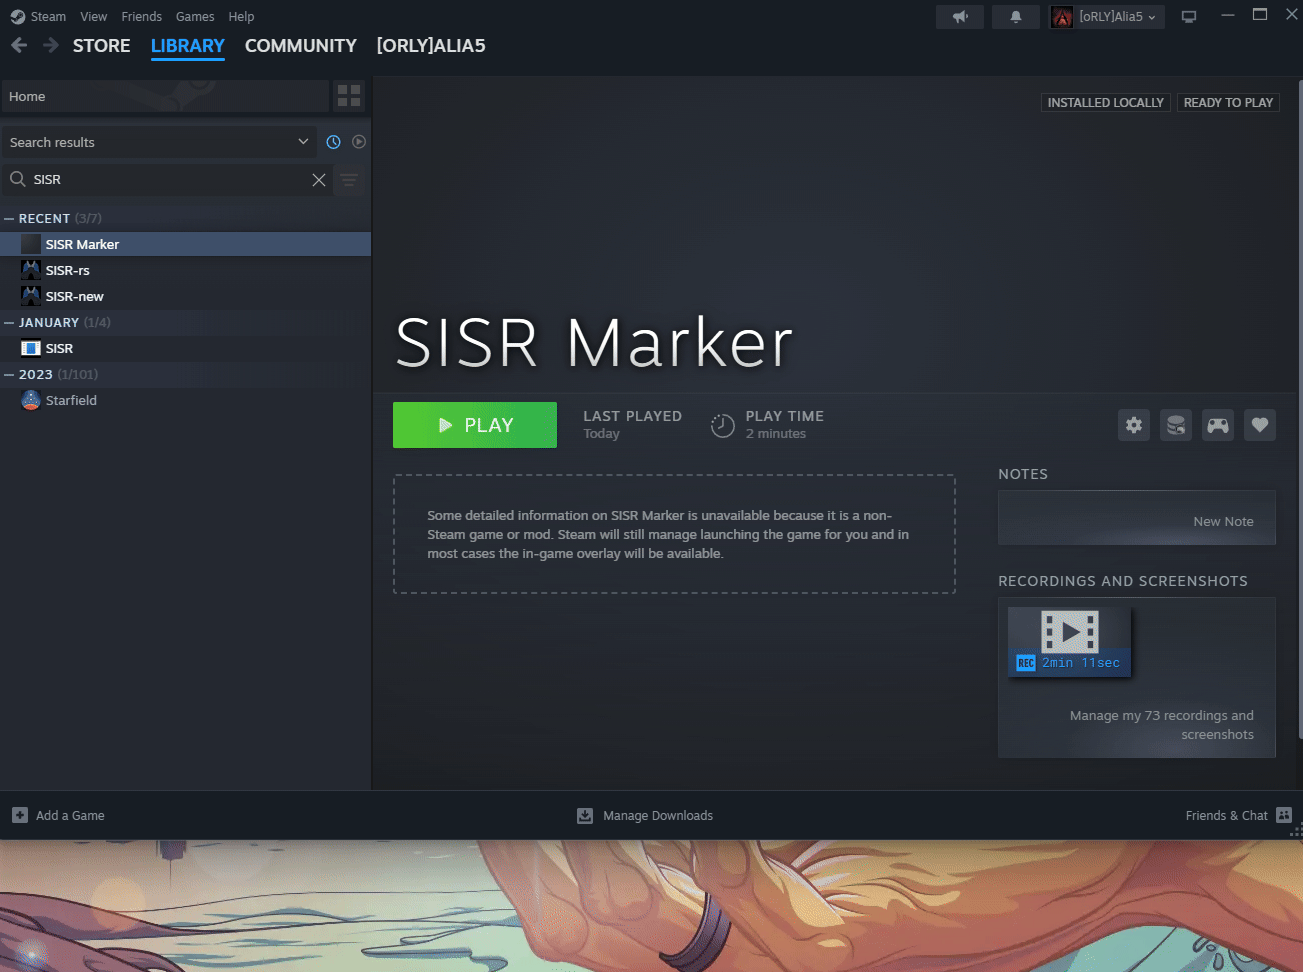Open the [ORLY]ALIA5 profile tab
The image size is (1303, 972).
click(431, 46)
